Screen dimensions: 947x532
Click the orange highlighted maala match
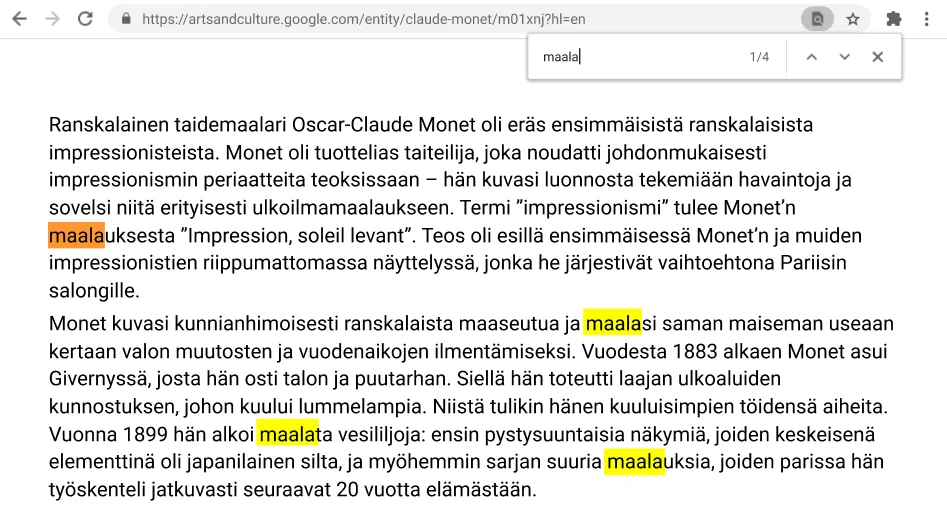[x=77, y=236]
